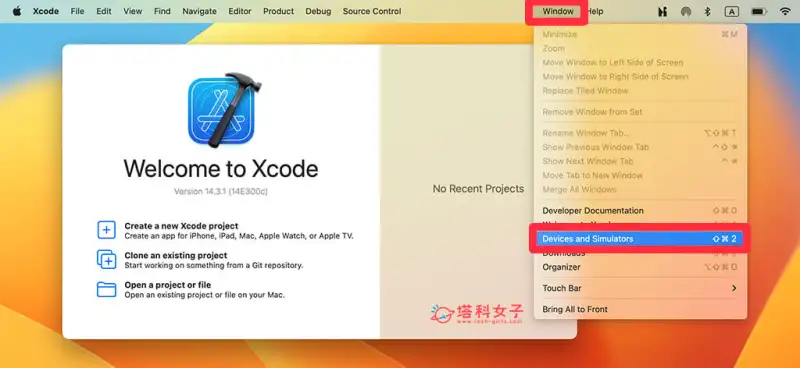Screen dimensions: 800x368
Task: Click the AirDrop-style status icon in menu bar
Action: (686, 12)
